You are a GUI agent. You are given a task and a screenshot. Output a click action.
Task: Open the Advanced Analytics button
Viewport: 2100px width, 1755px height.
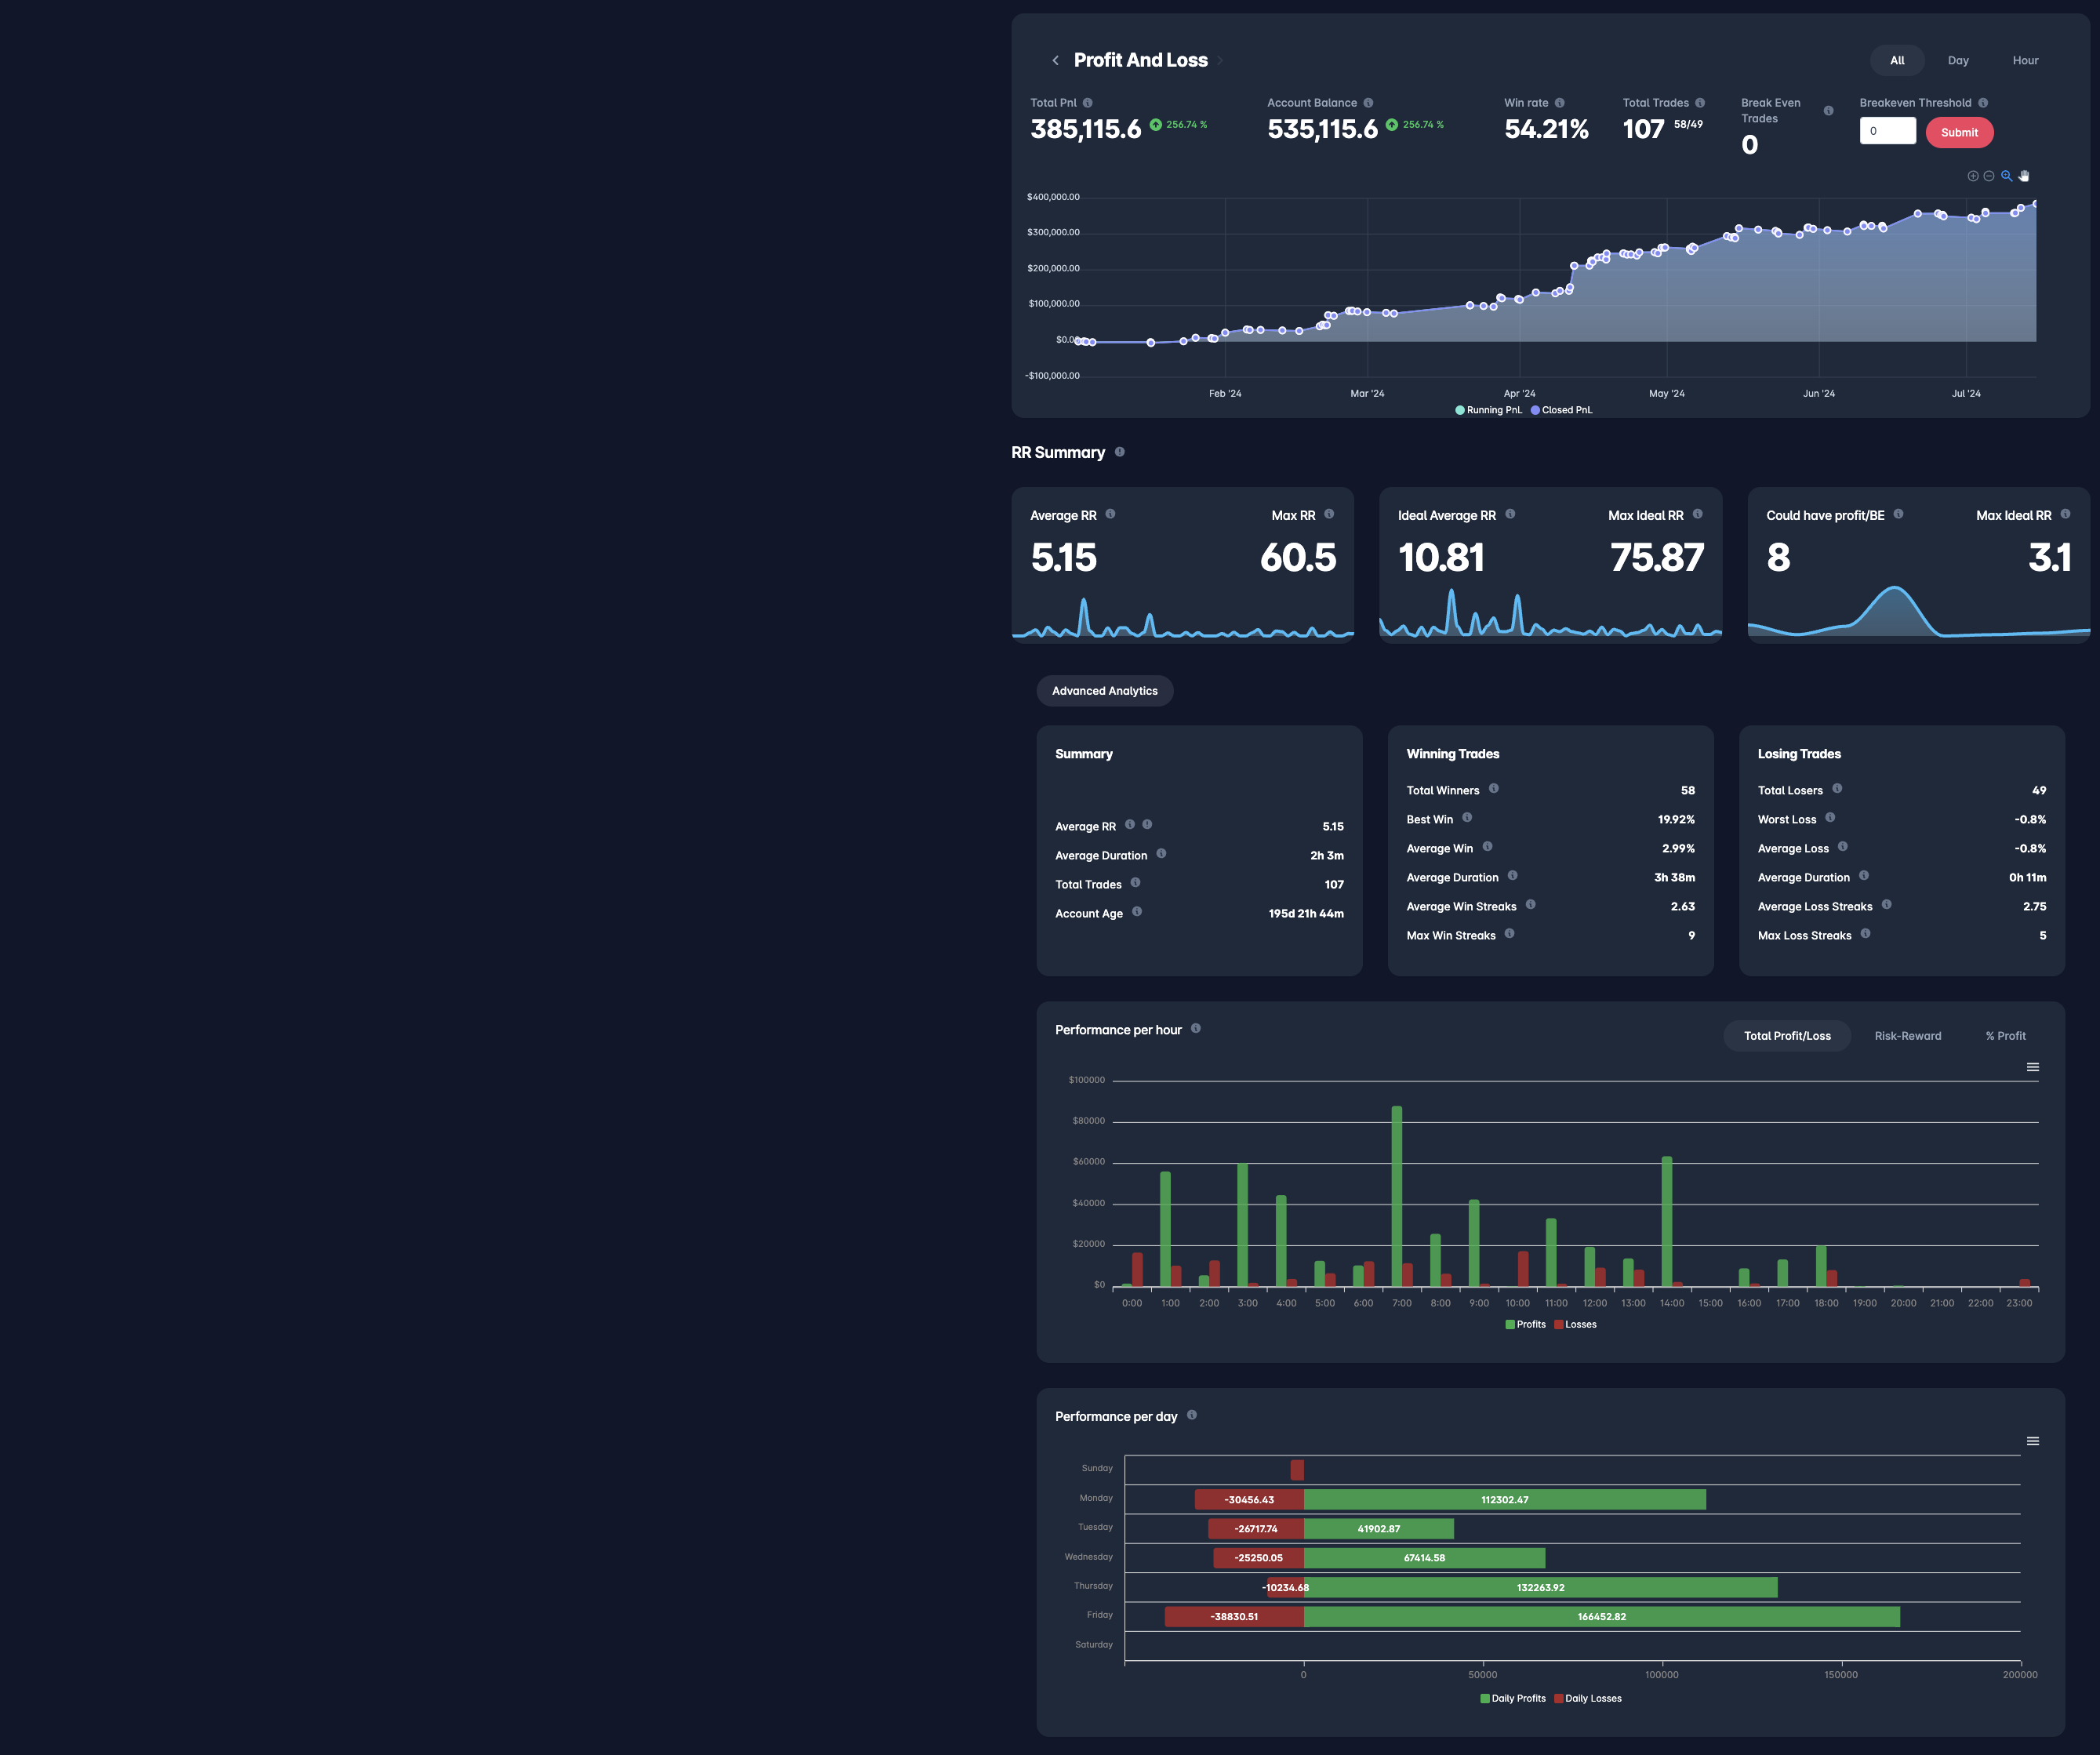(1104, 691)
